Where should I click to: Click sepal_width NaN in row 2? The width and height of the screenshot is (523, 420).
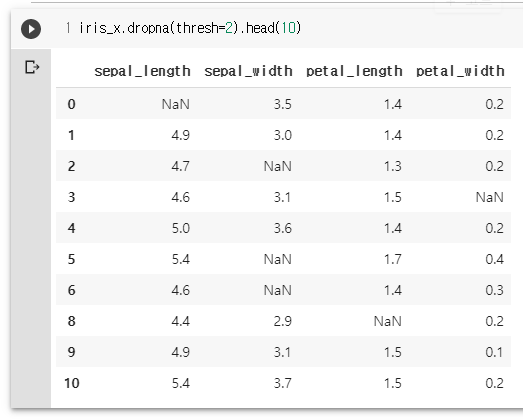(278, 166)
